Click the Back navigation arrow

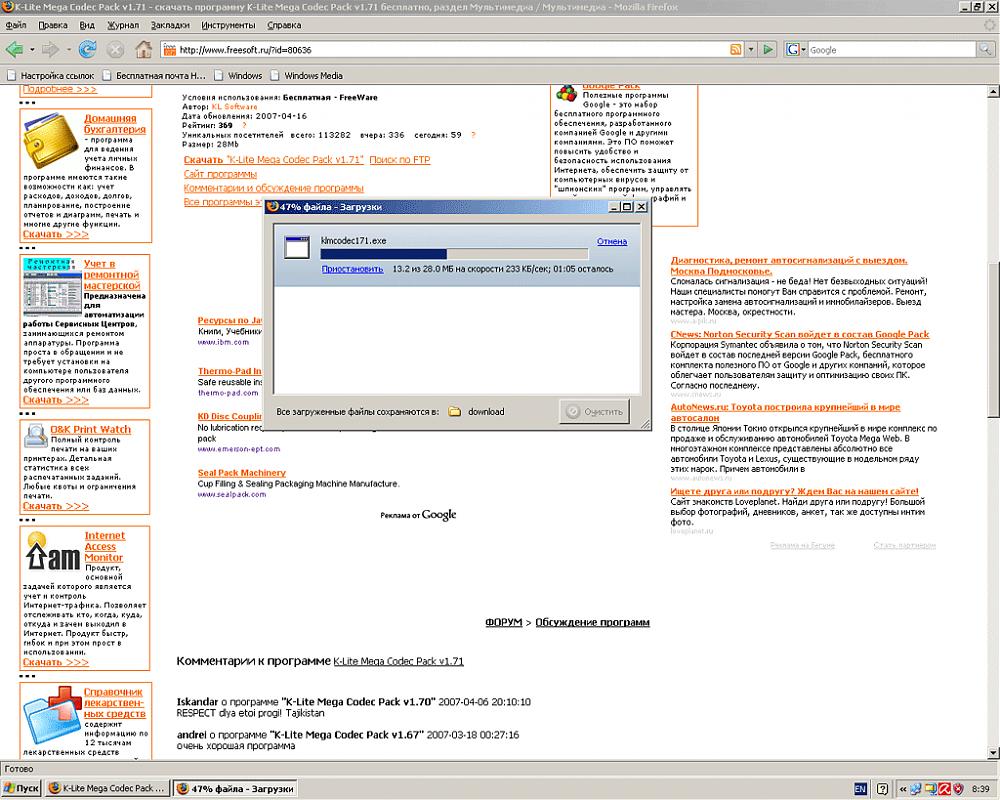click(x=14, y=49)
